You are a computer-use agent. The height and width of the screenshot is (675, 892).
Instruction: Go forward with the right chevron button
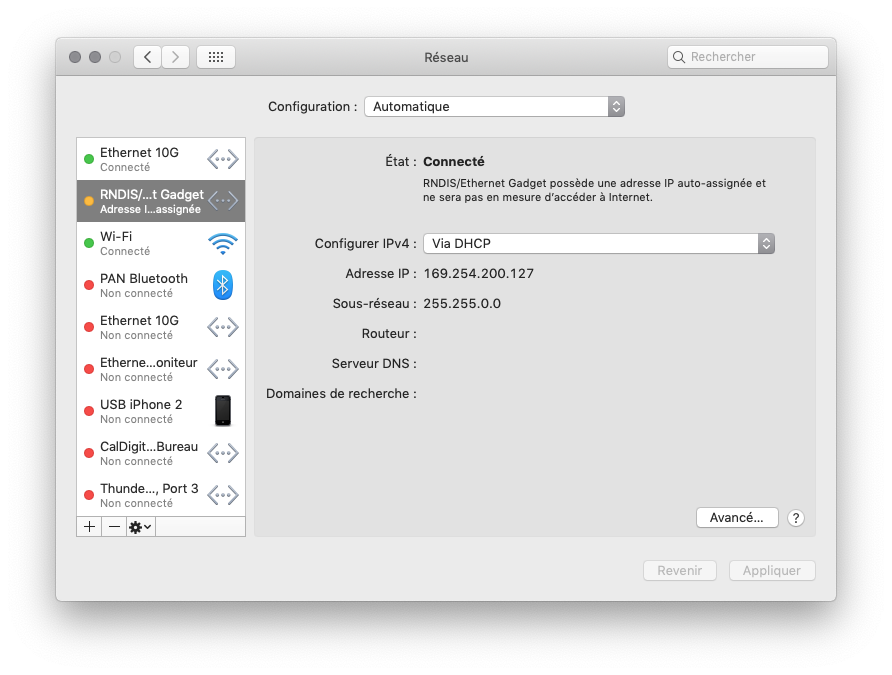point(175,57)
